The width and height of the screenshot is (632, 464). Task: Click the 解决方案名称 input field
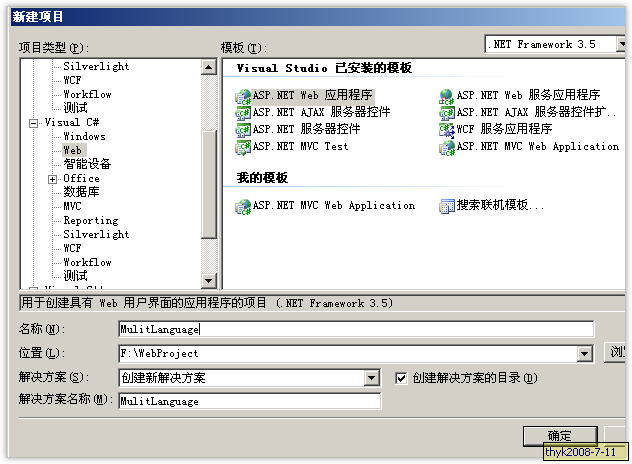click(x=249, y=401)
